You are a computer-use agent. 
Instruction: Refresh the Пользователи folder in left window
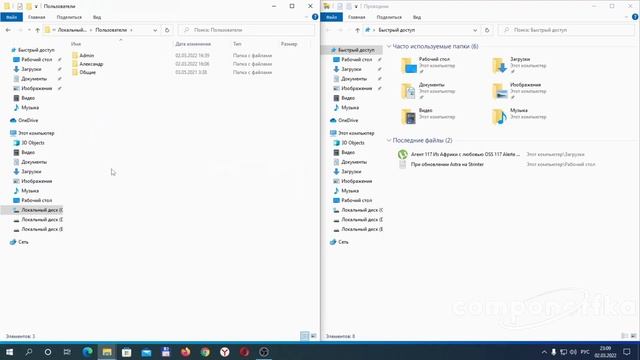coord(167,30)
